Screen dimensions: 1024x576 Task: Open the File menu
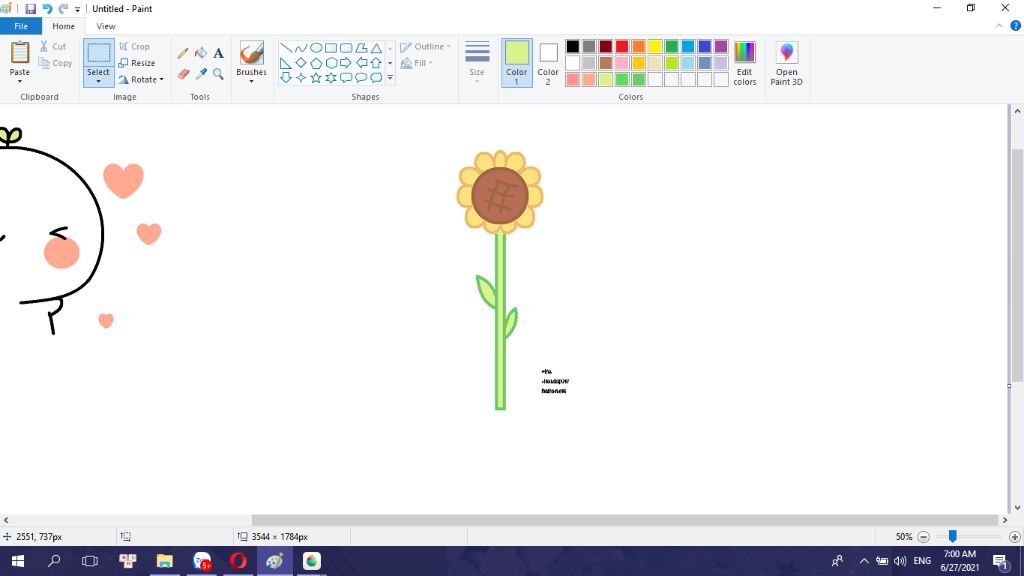(21, 26)
